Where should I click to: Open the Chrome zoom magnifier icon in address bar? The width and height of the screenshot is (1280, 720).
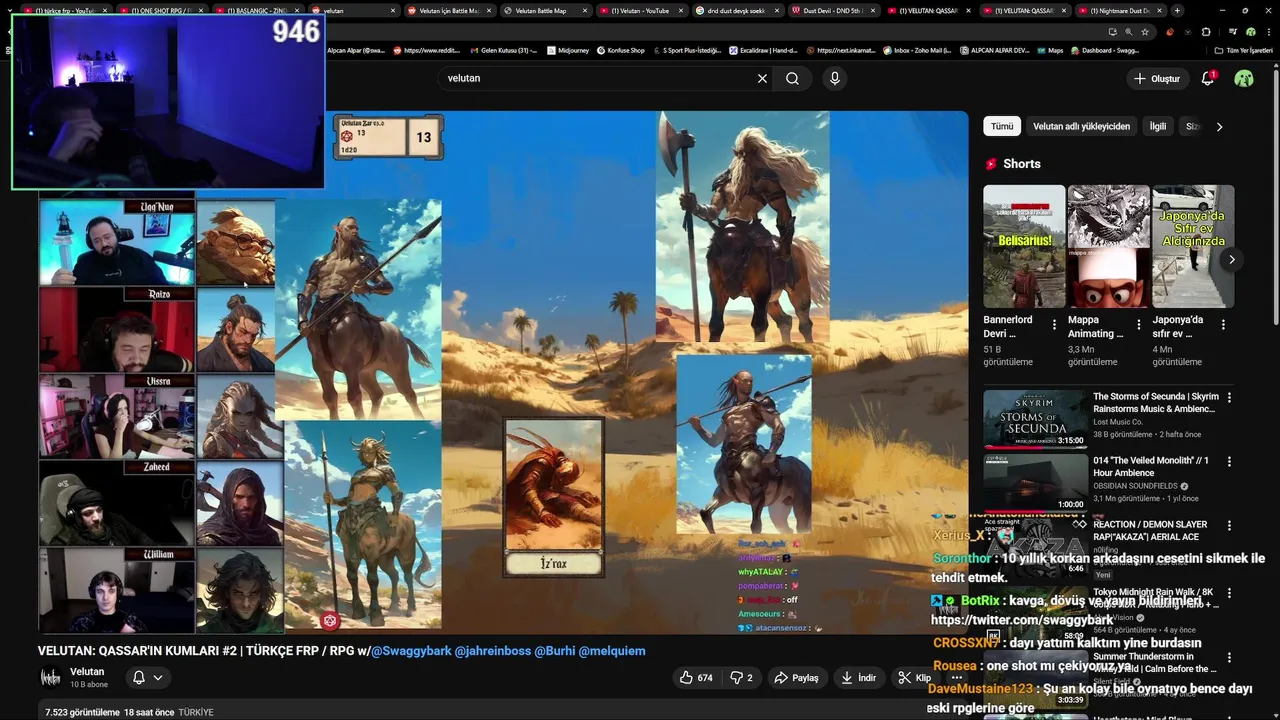click(x=1129, y=32)
